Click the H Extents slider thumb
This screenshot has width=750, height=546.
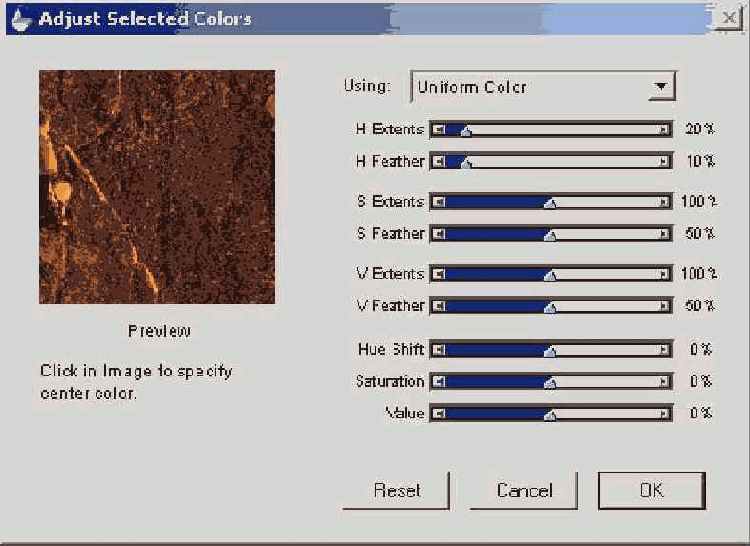466,131
